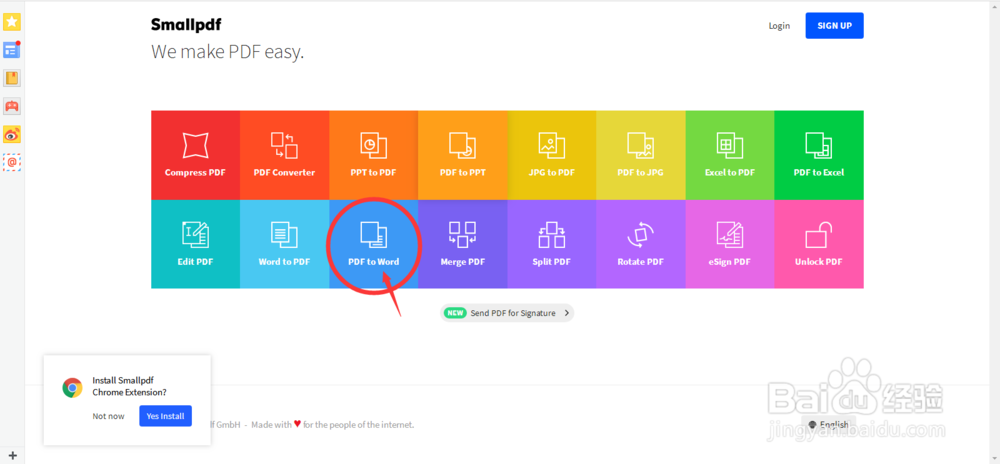Click the Smallpdf logo

pos(186,25)
